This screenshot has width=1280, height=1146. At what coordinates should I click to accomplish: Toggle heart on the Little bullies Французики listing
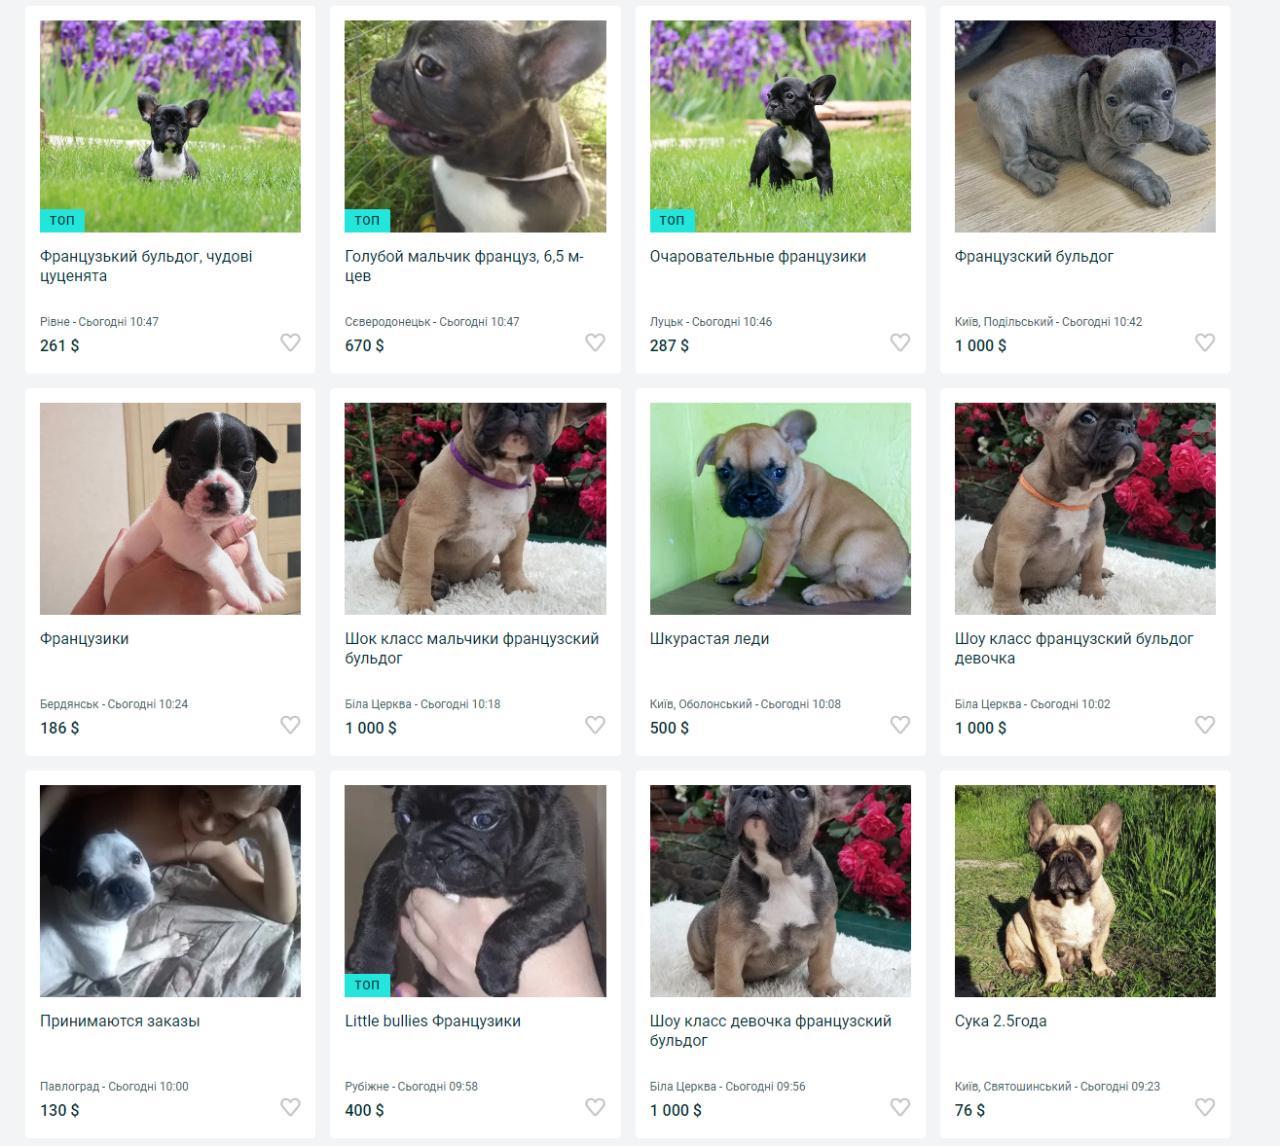click(x=595, y=1107)
